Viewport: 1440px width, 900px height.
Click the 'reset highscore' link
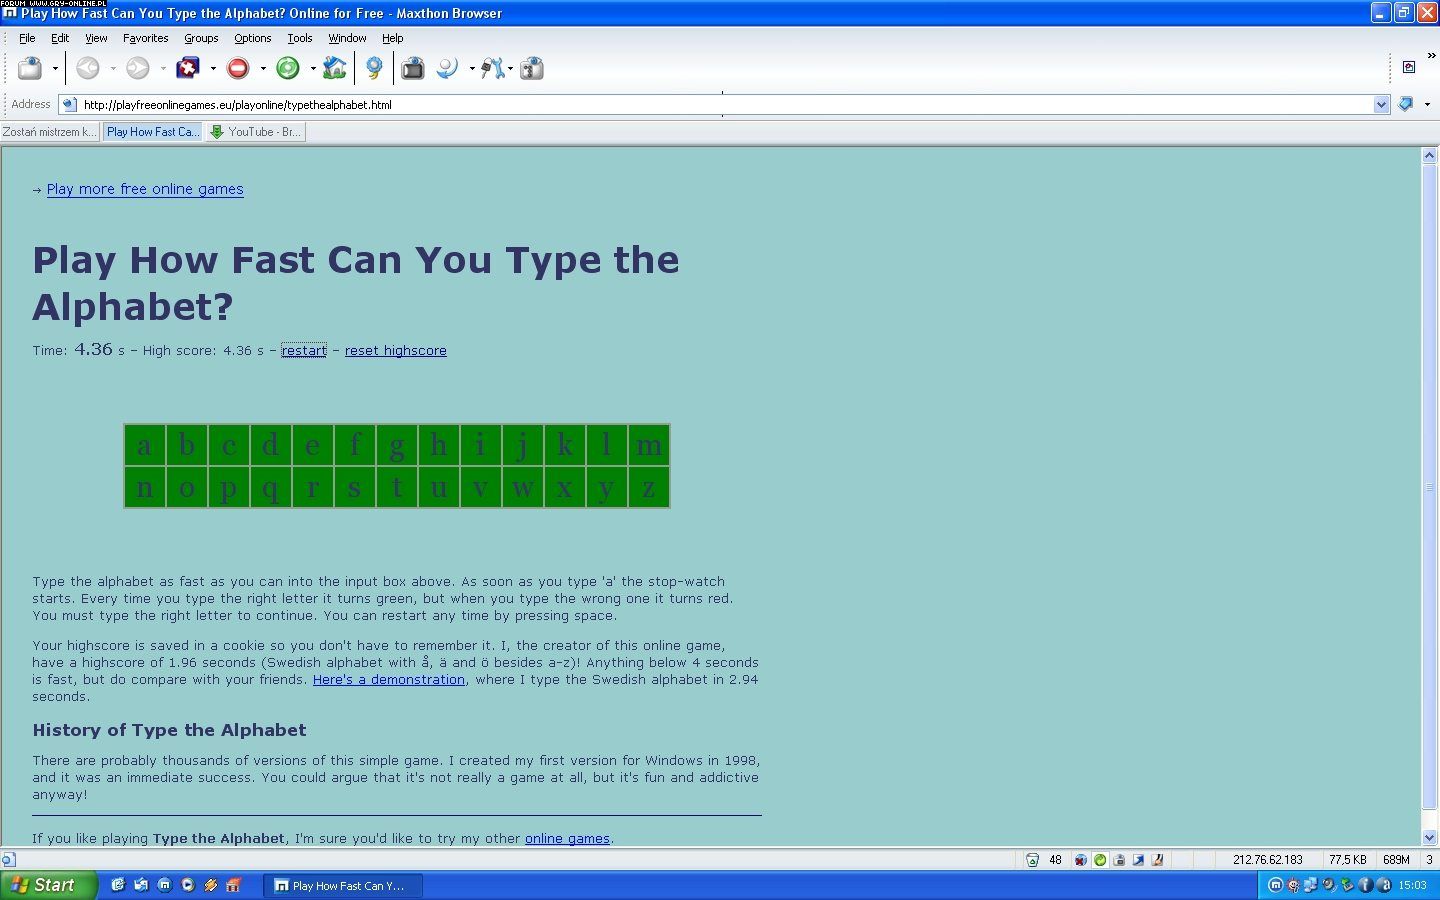[396, 350]
